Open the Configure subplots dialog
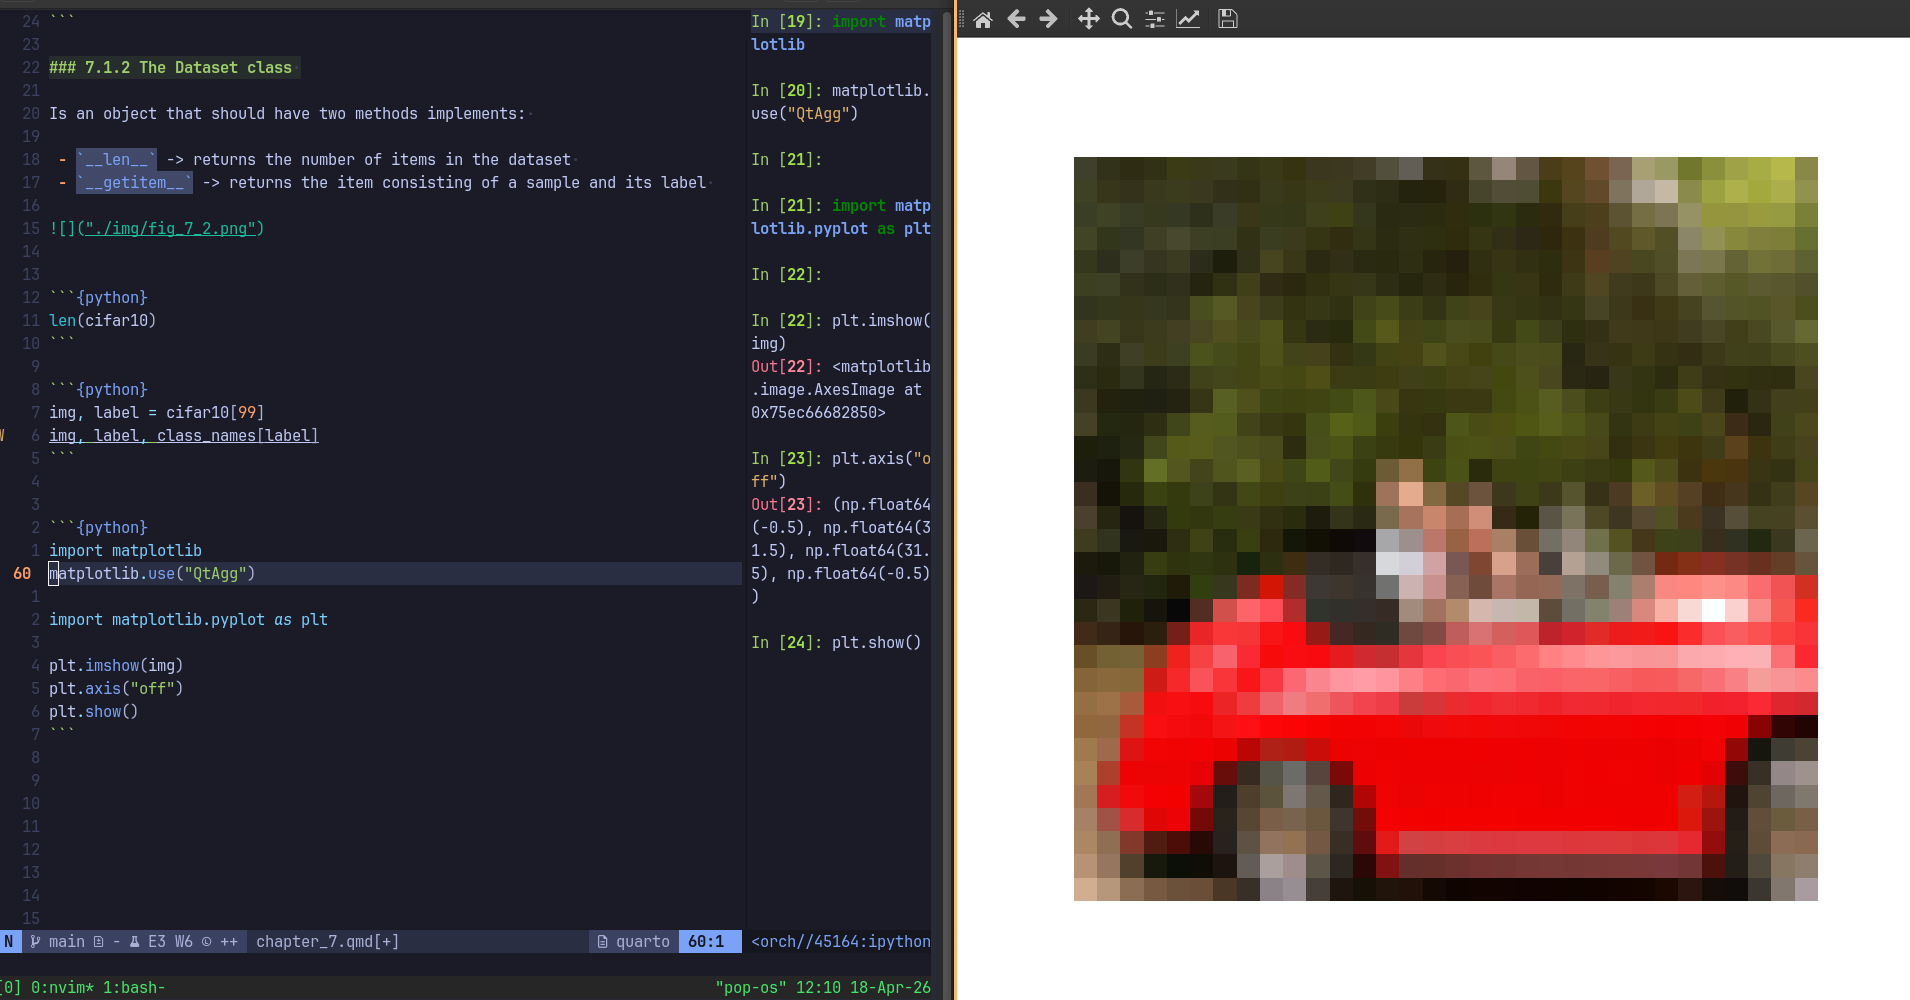Screen dimensions: 1910x1000 click(1155, 19)
